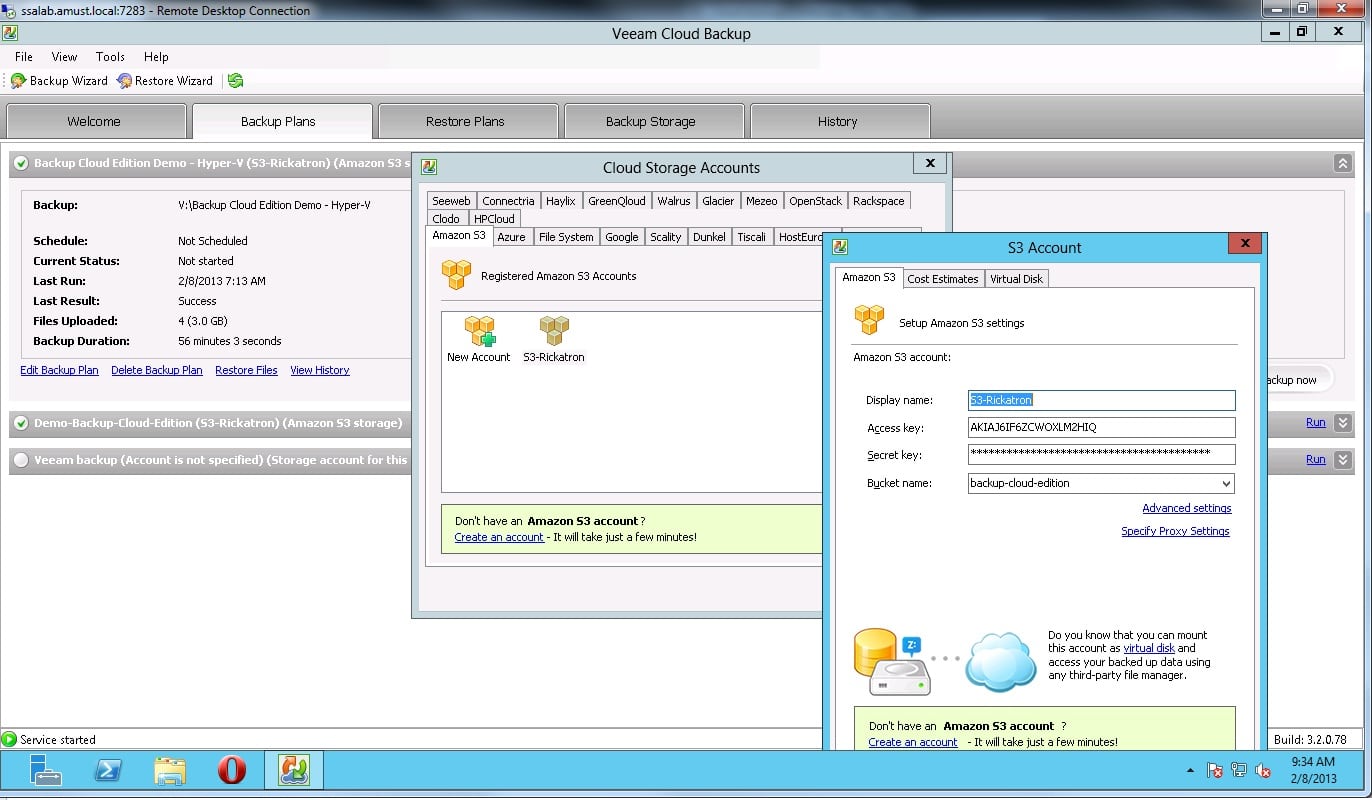Switch to the Glacier storage tab
The image size is (1372, 800).
click(x=718, y=201)
